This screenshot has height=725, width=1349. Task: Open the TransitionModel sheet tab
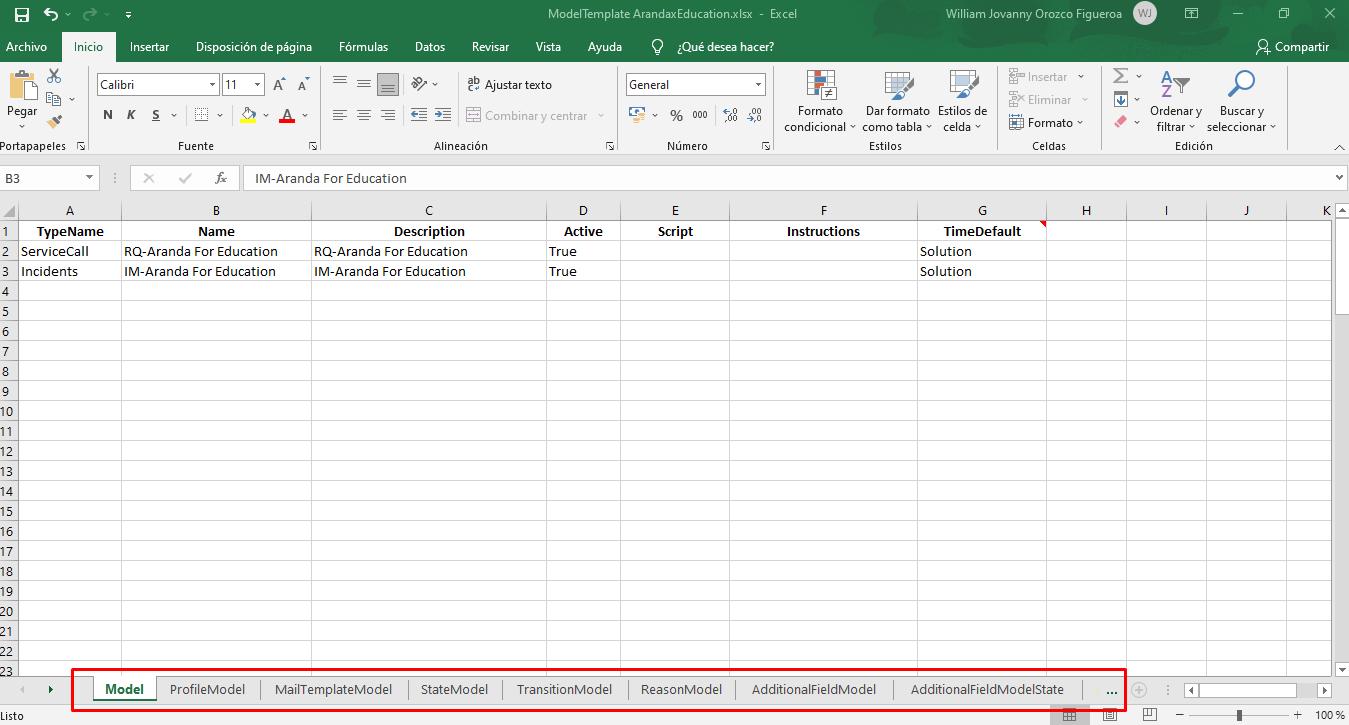coord(564,689)
